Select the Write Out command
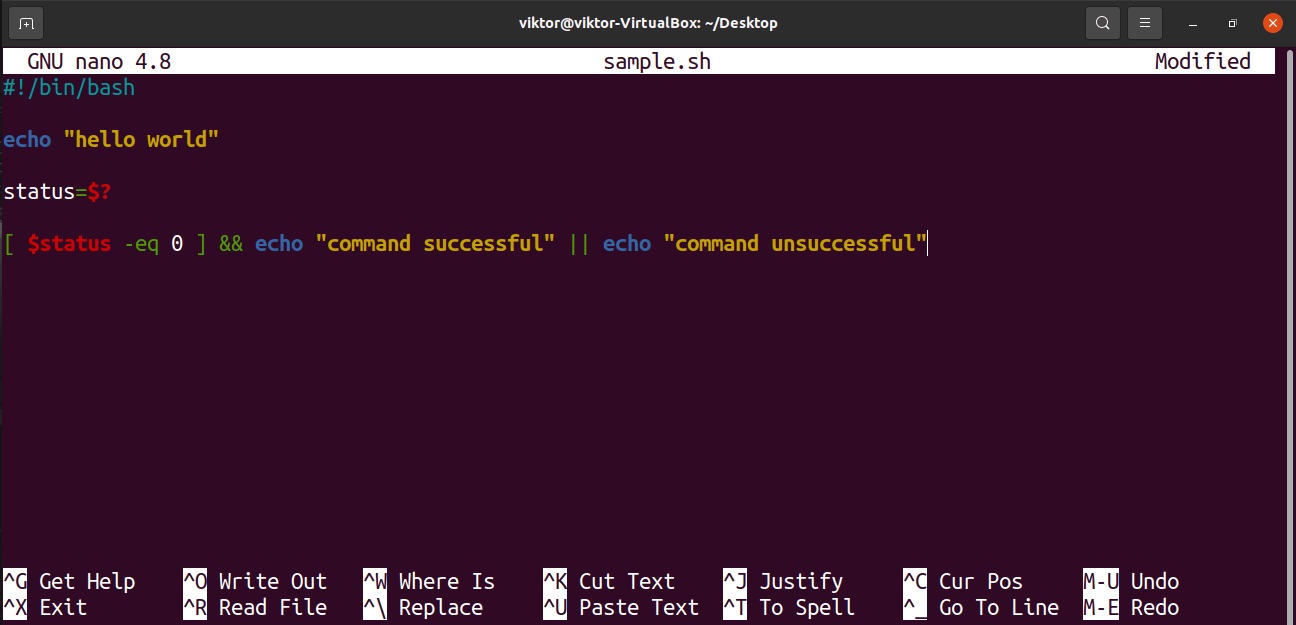The height and width of the screenshot is (625, 1296). click(272, 581)
